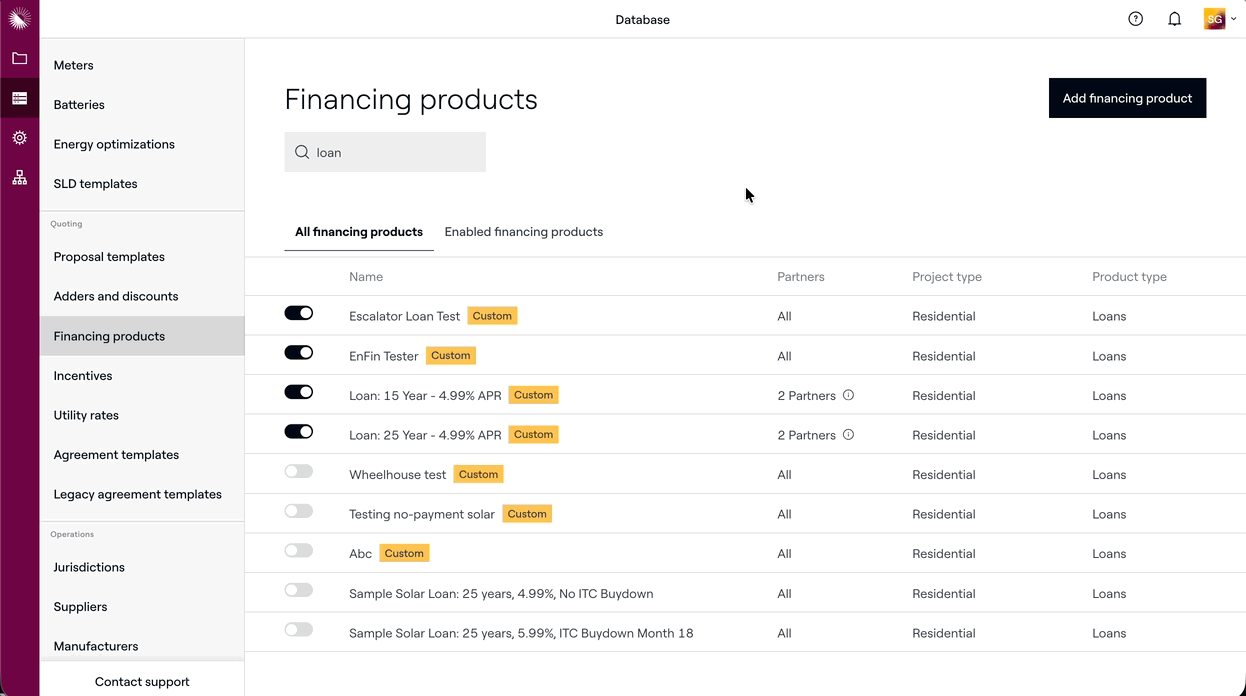1246x696 pixels.
Task: Click the Aurora logo icon in the top-left corner
Action: [x=19, y=18]
